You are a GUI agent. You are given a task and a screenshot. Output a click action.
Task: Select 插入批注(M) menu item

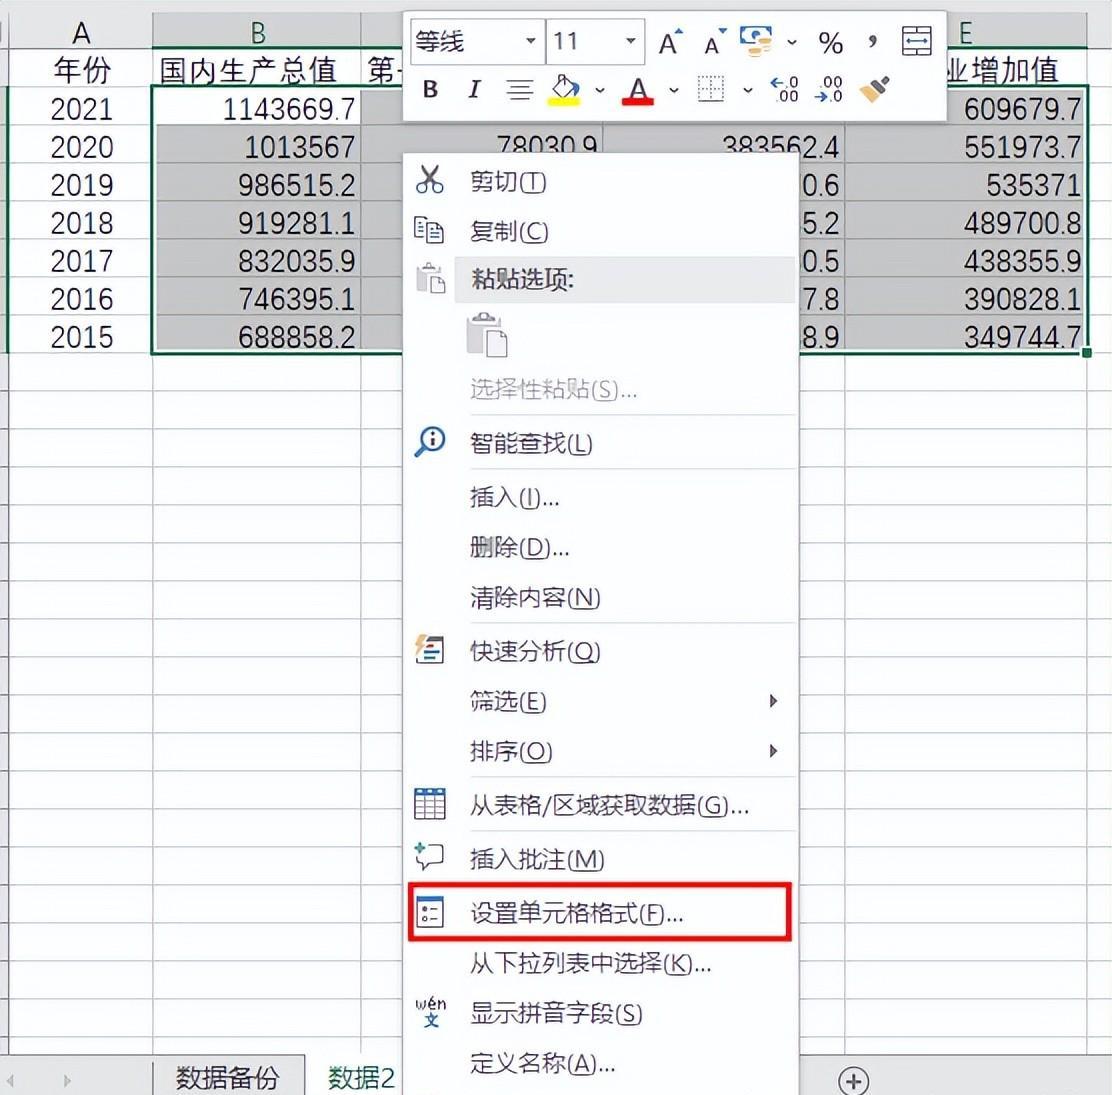tap(601, 859)
